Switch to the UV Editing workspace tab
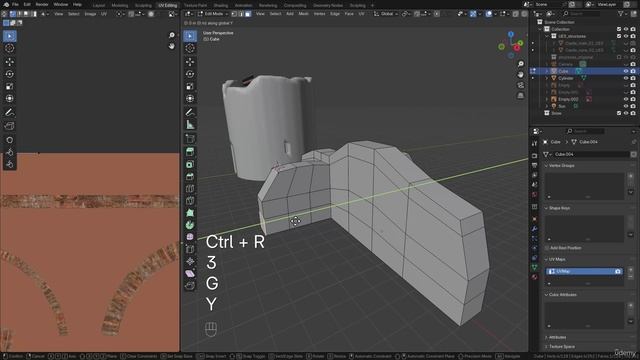This screenshot has height=360, width=640. click(x=168, y=5)
